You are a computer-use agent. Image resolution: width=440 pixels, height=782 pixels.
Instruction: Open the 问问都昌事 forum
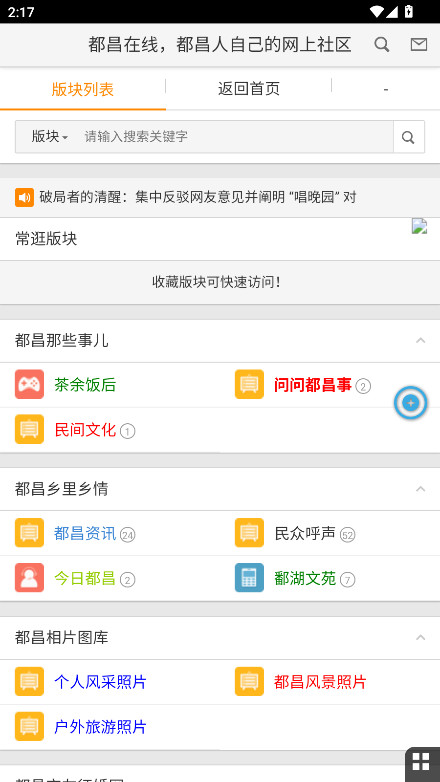(x=313, y=385)
